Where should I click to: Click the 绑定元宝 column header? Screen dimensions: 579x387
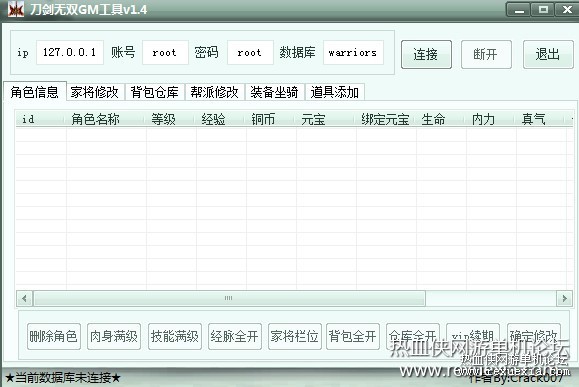click(x=386, y=119)
